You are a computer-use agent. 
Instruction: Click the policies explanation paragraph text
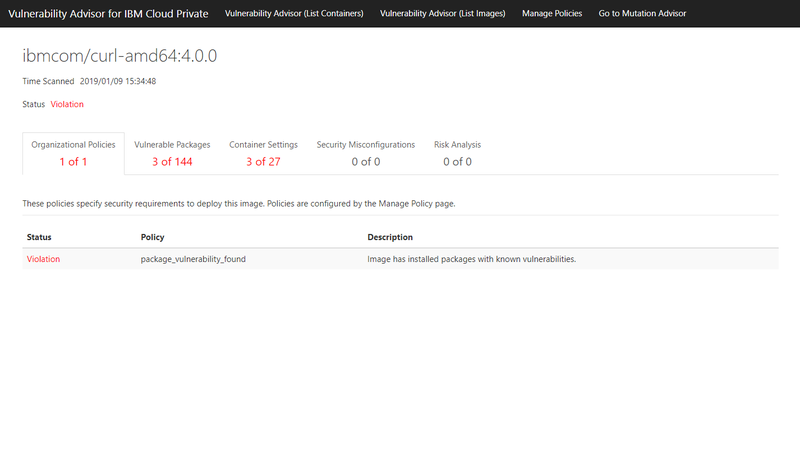point(239,204)
